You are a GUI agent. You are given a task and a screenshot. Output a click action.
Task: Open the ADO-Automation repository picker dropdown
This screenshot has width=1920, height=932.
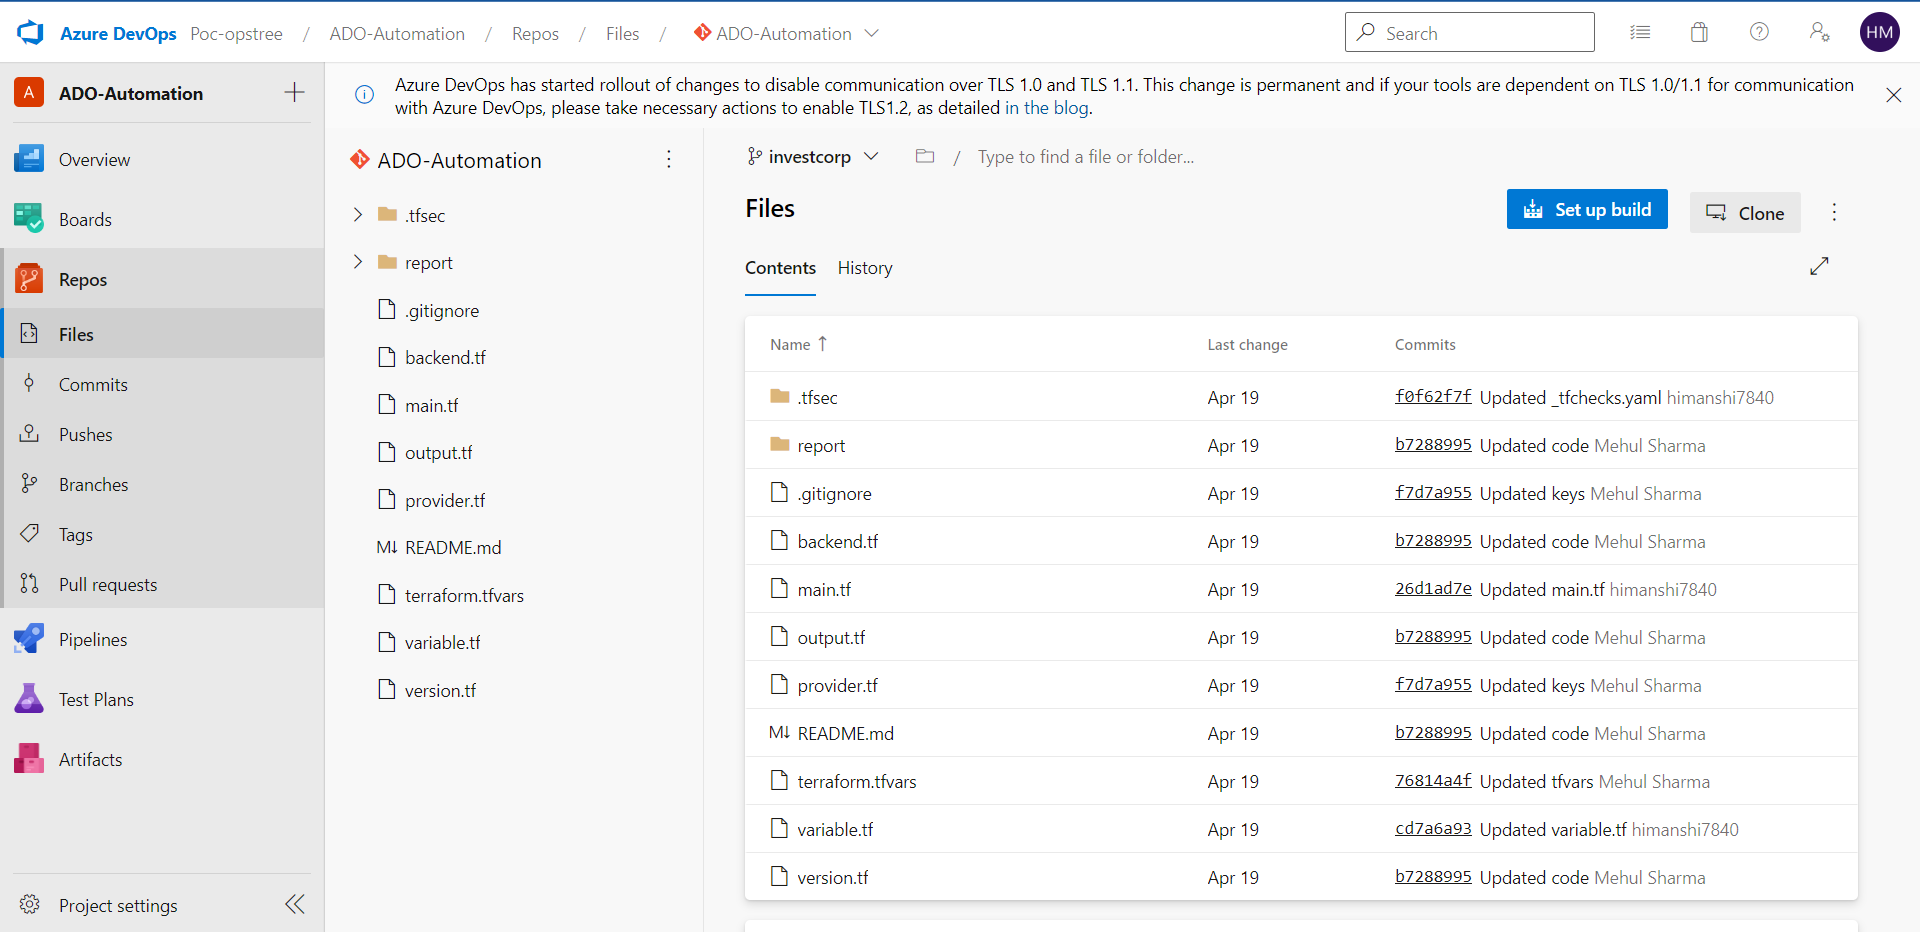(786, 33)
